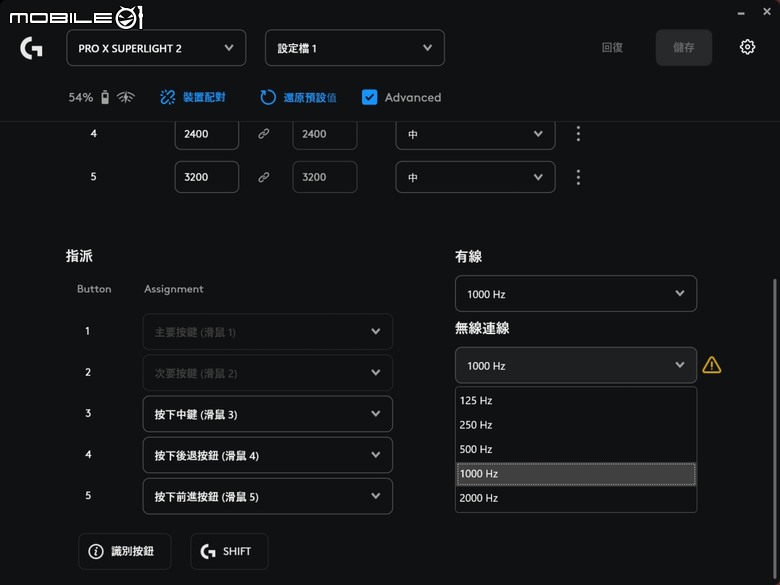This screenshot has height=585, width=780.
Task: Open the 中 dropdown in DPI row 4
Action: click(x=475, y=134)
